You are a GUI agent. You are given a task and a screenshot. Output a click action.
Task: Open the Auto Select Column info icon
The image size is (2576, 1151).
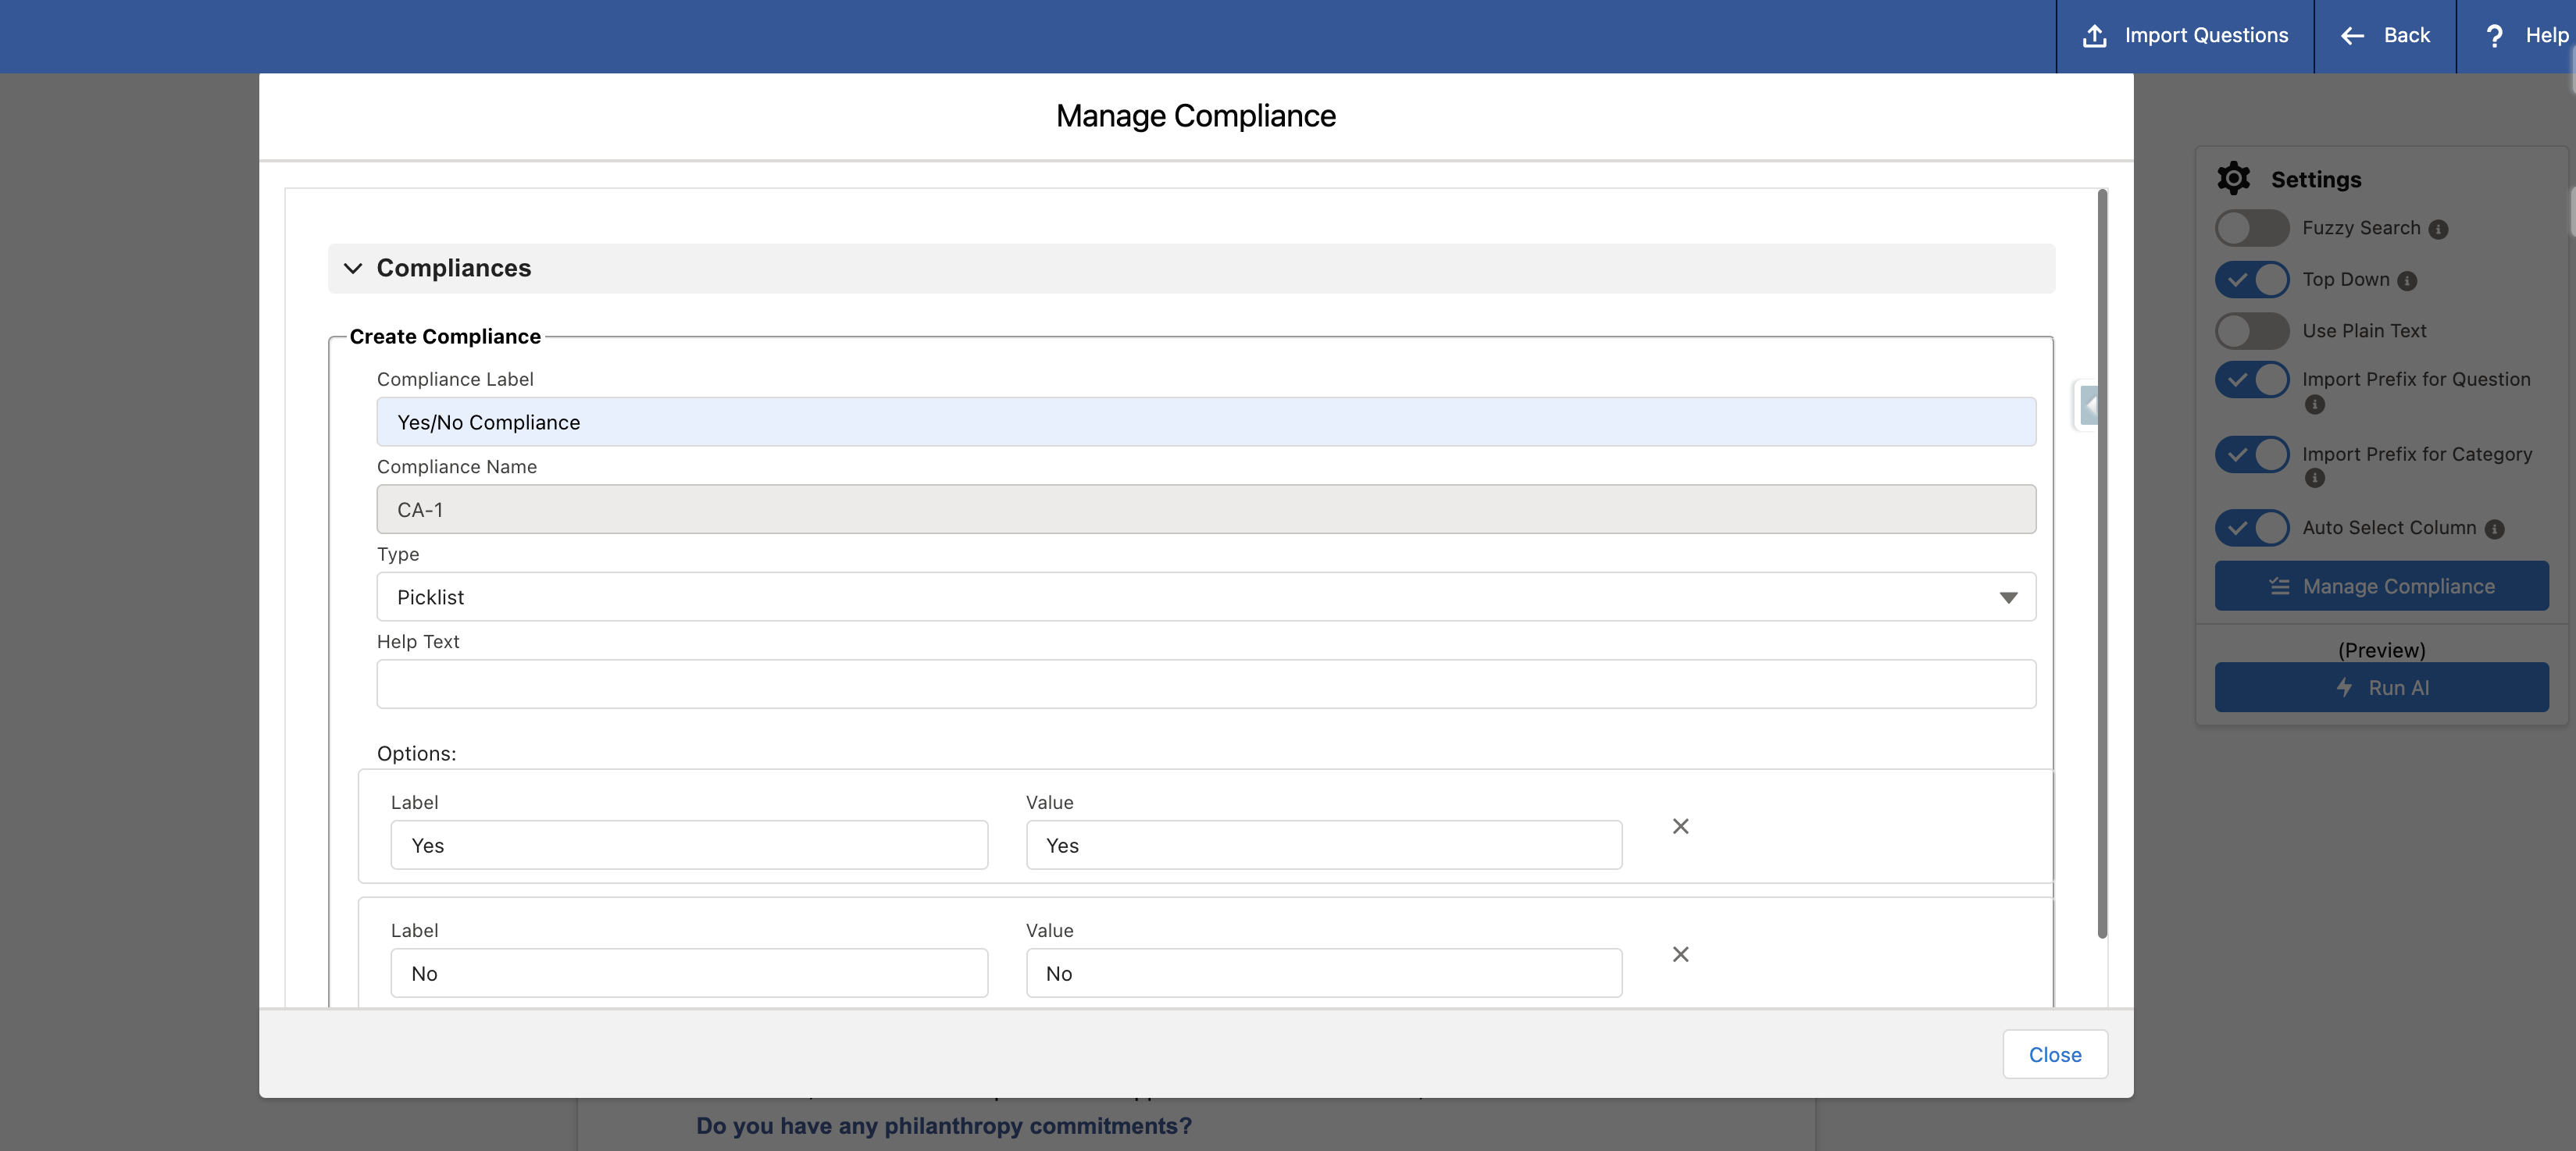point(2495,529)
